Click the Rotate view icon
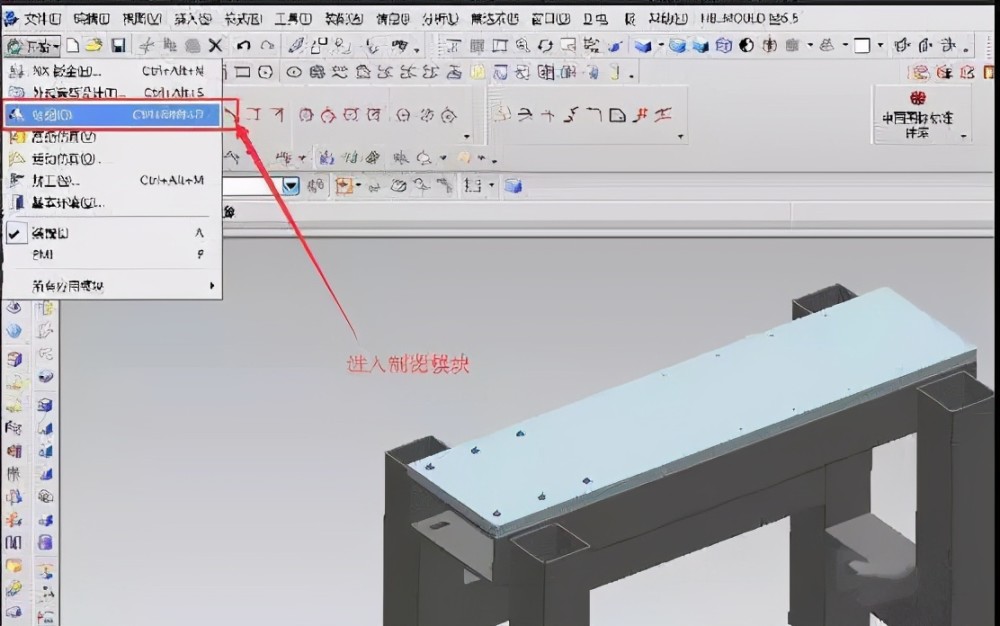The height and width of the screenshot is (626, 1000). [545, 45]
